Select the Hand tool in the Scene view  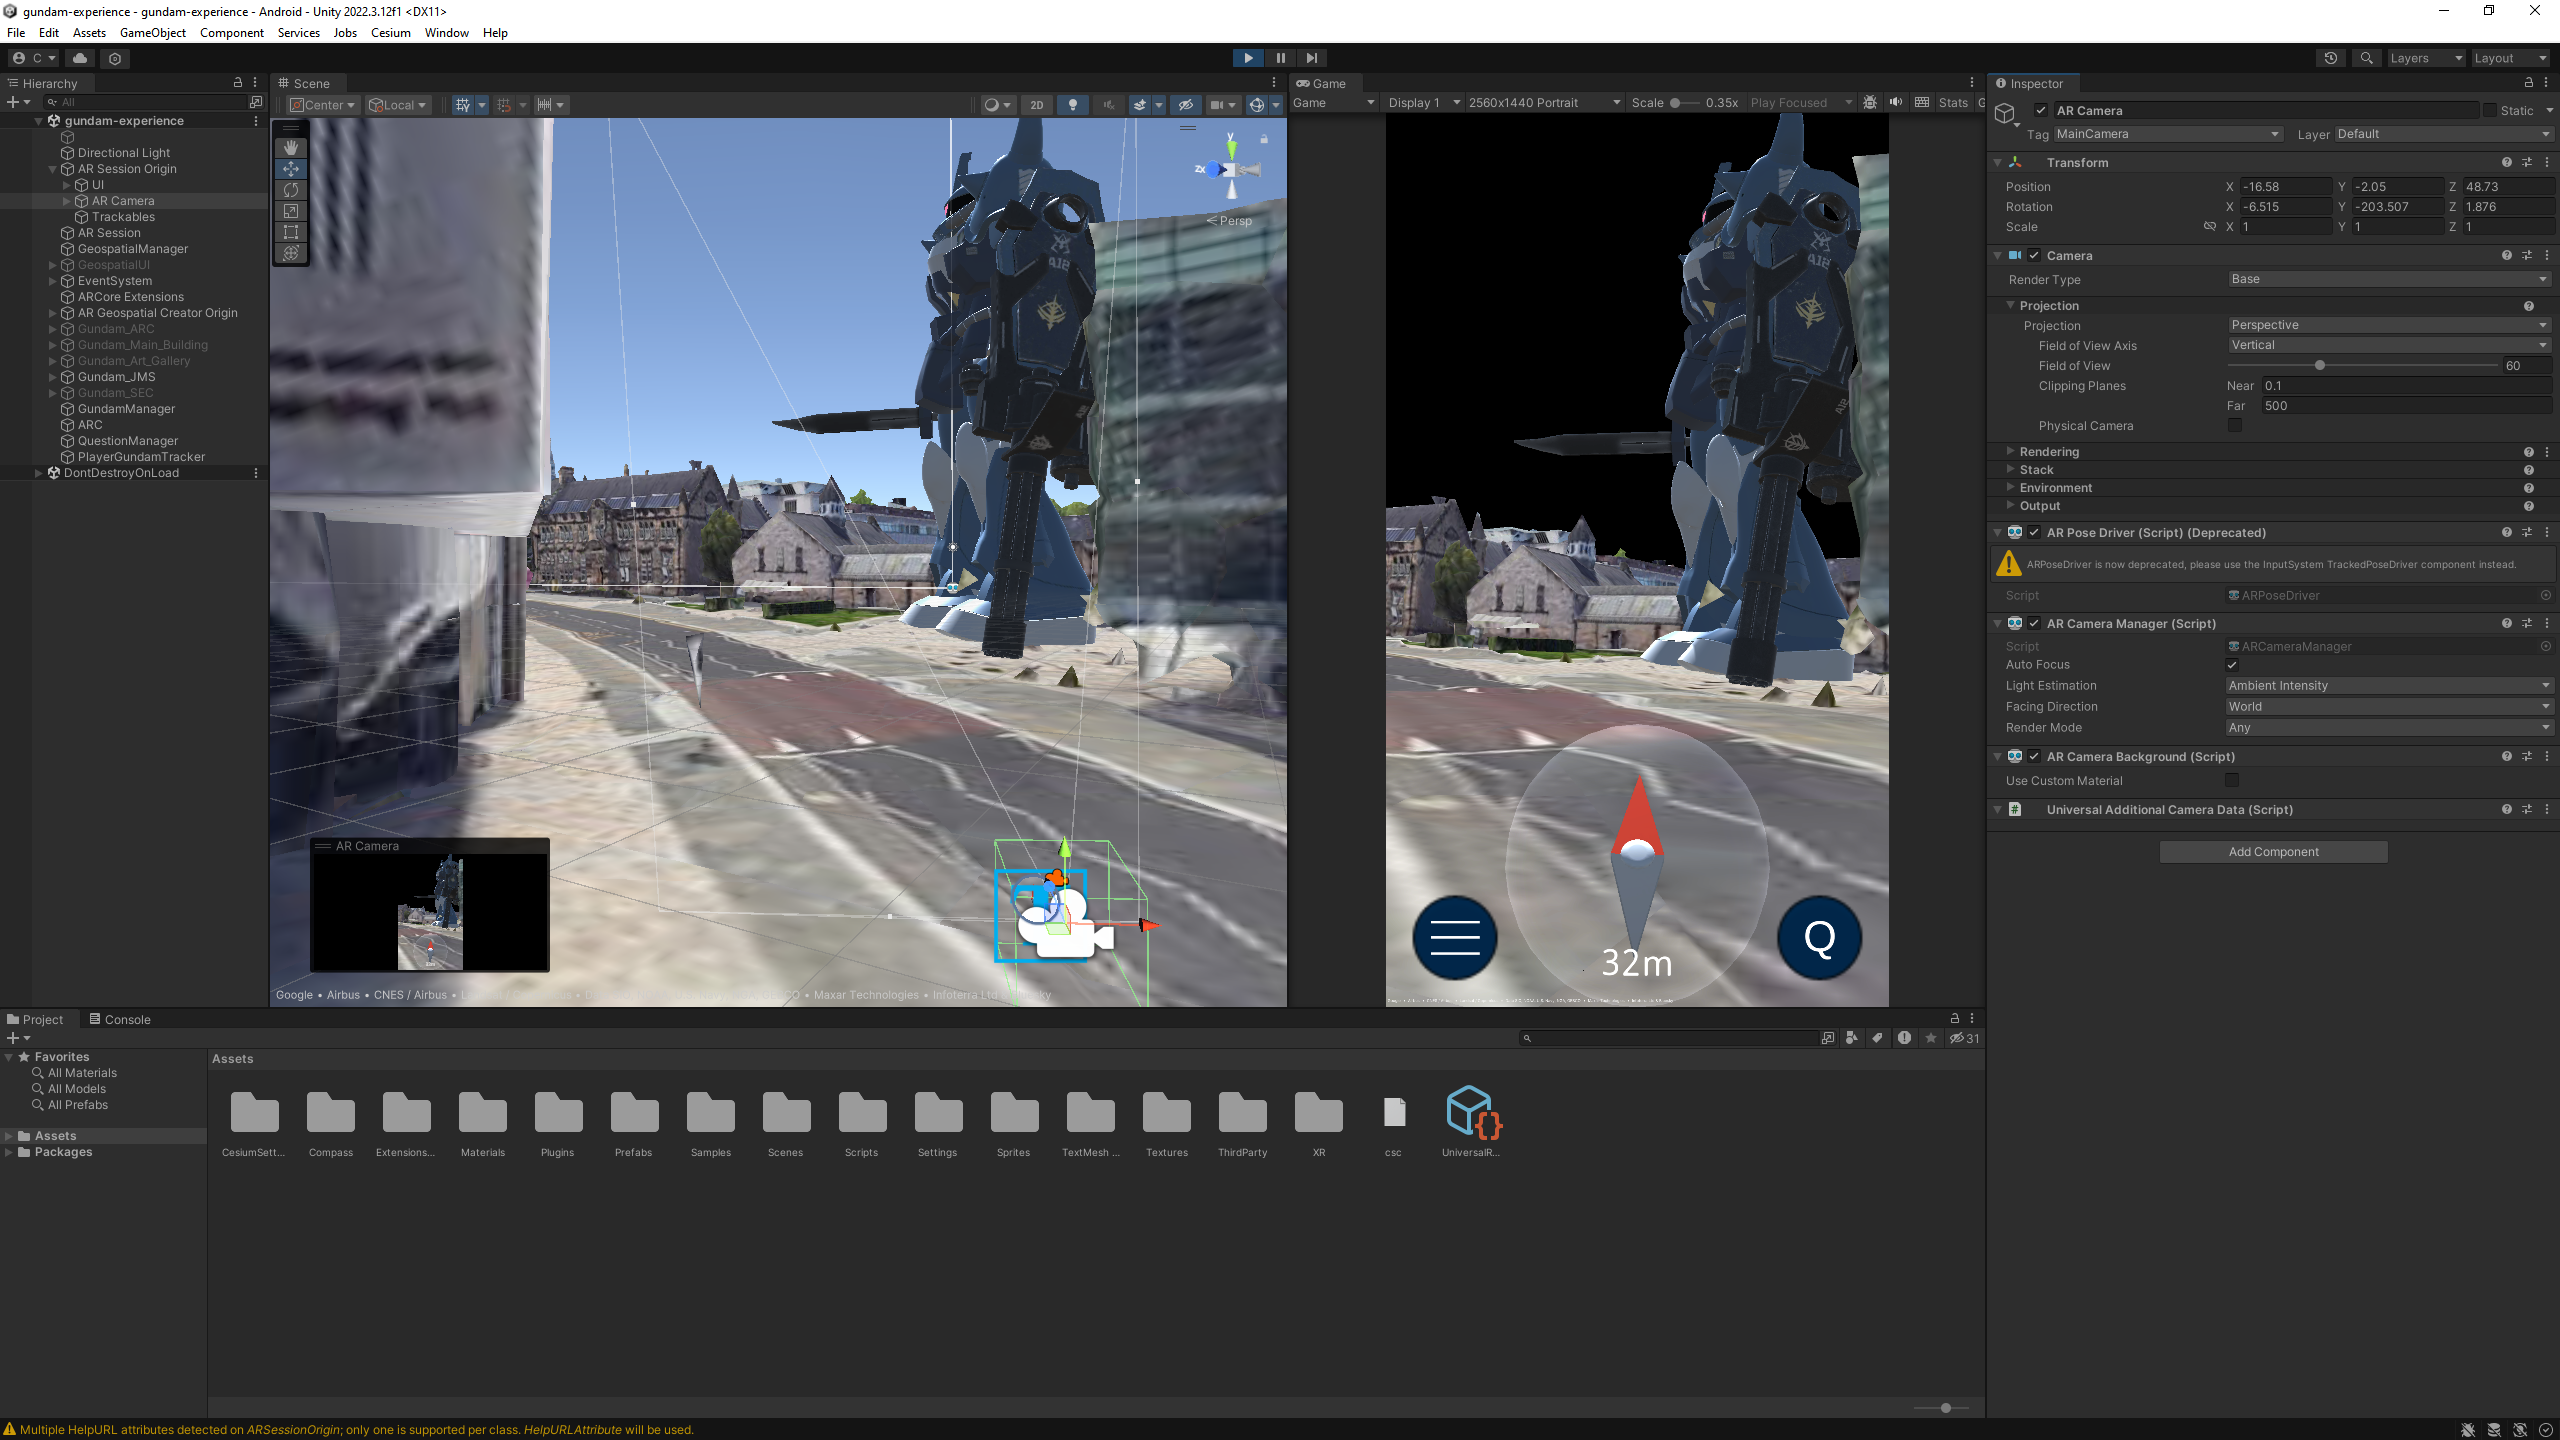290,147
